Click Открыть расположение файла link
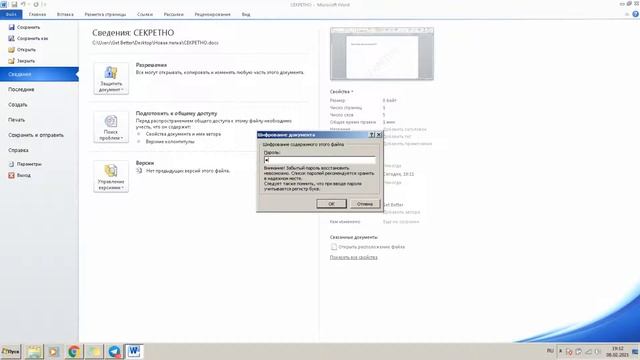This screenshot has height=360, width=640. coord(372,247)
